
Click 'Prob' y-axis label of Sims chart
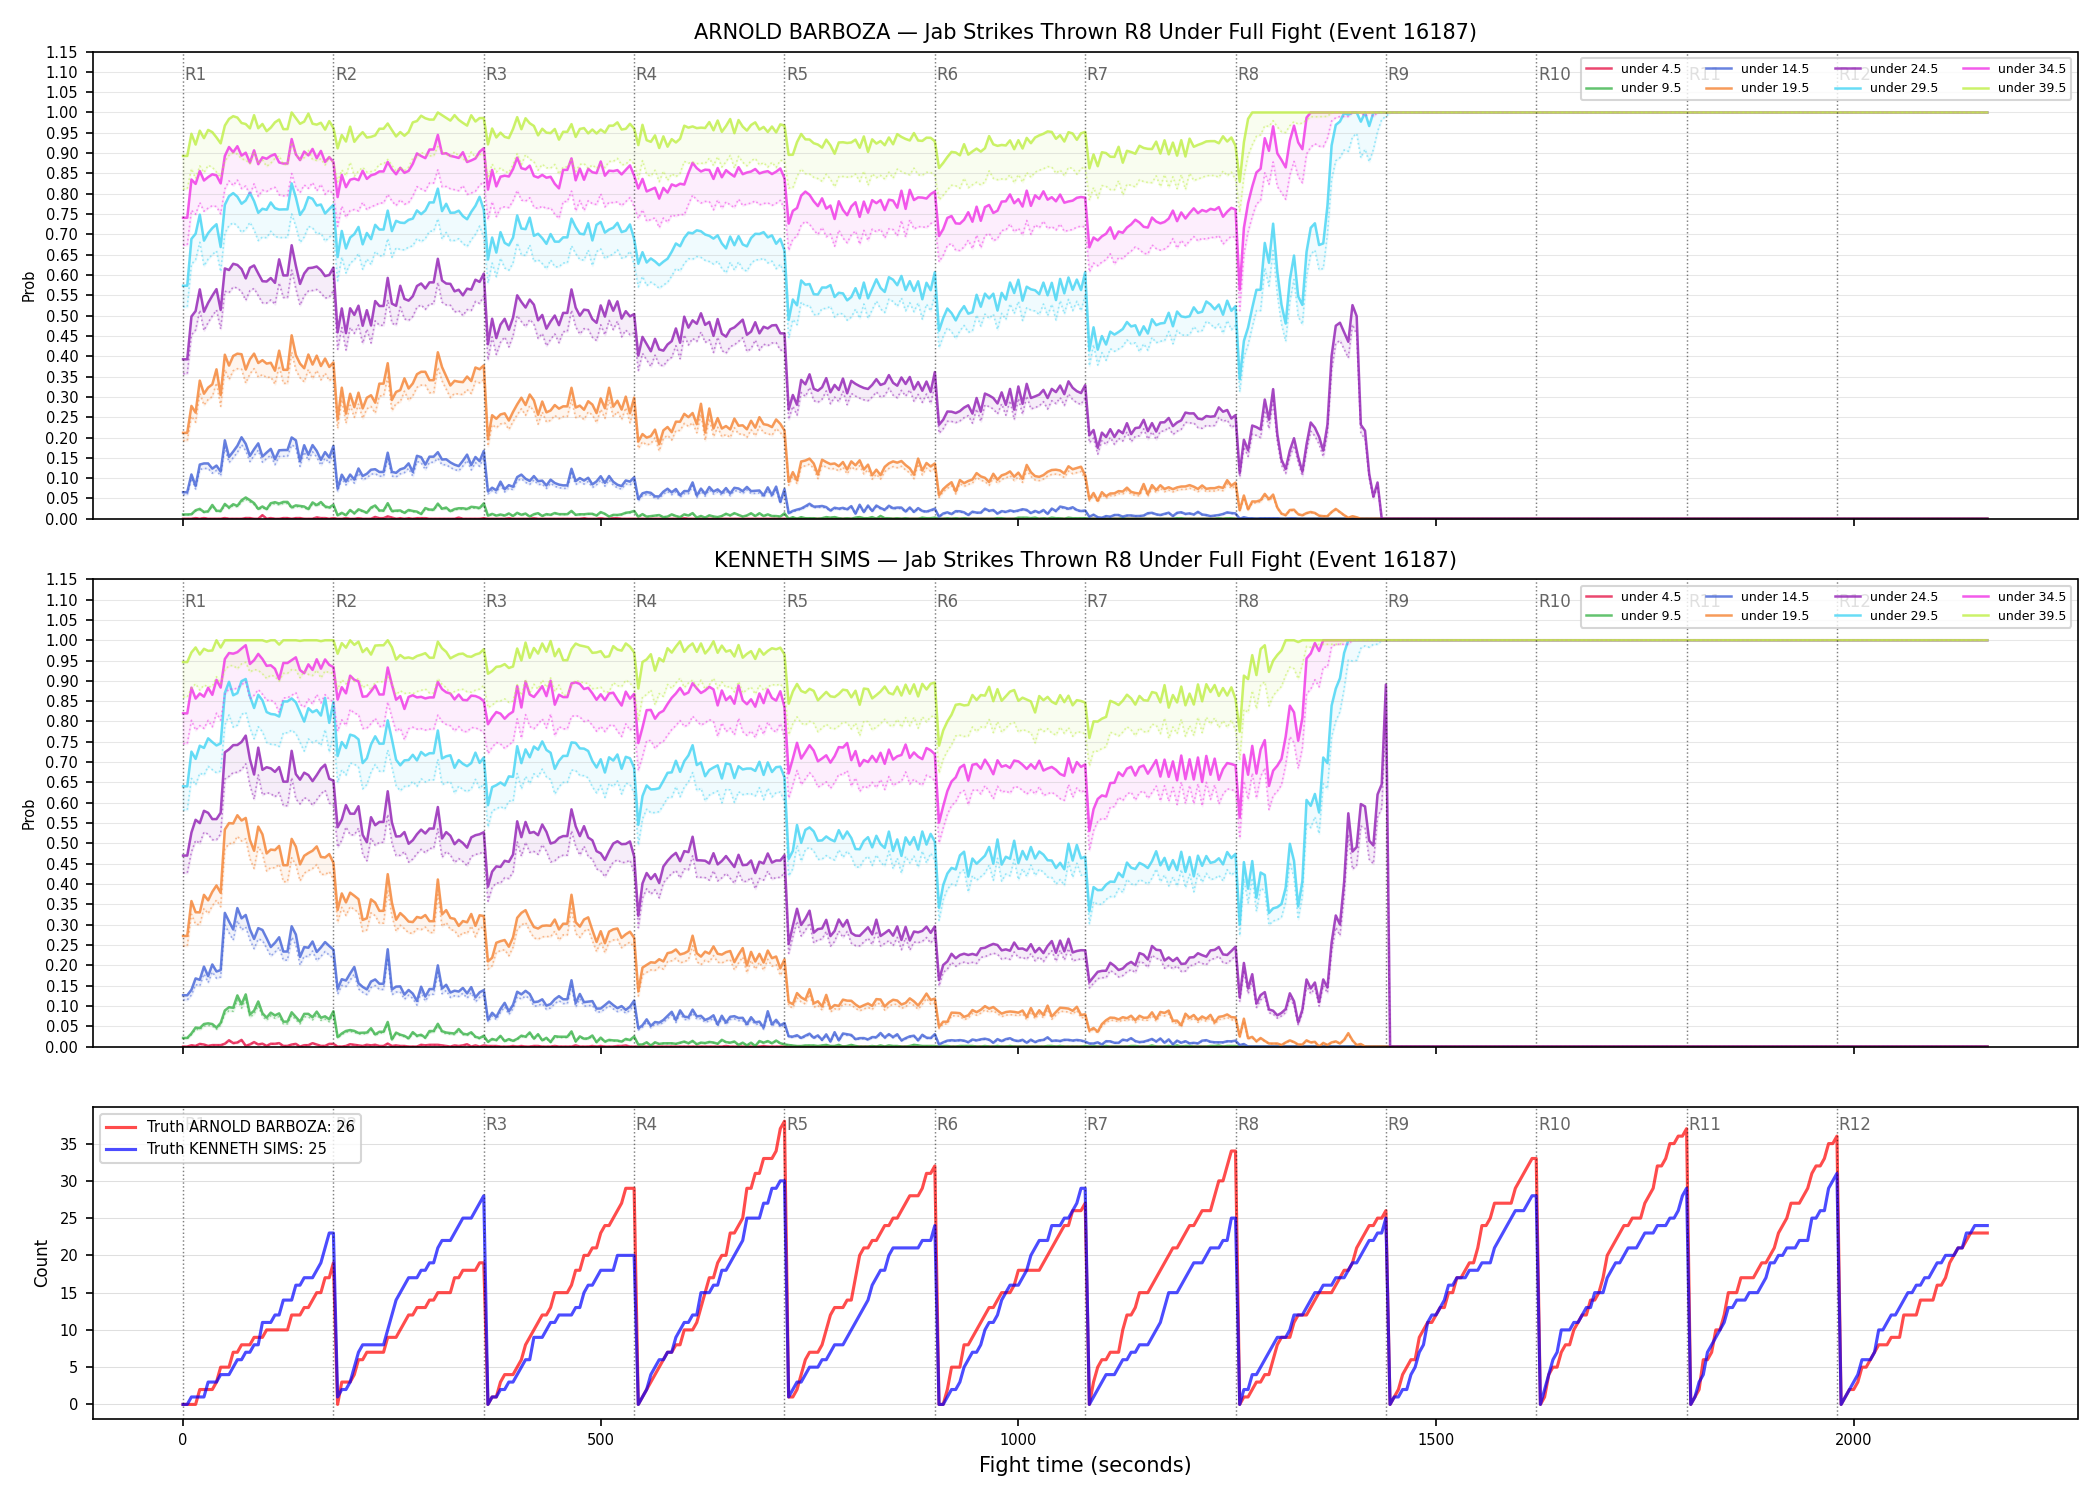click(x=29, y=814)
